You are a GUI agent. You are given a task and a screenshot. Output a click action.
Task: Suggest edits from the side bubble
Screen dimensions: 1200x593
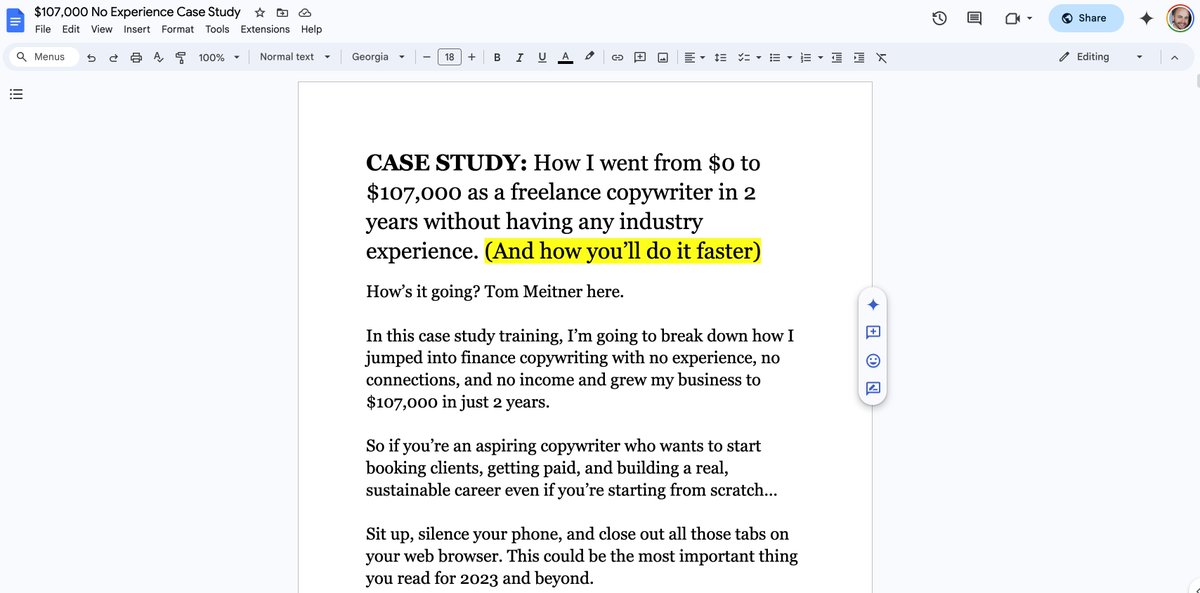pyautogui.click(x=873, y=389)
